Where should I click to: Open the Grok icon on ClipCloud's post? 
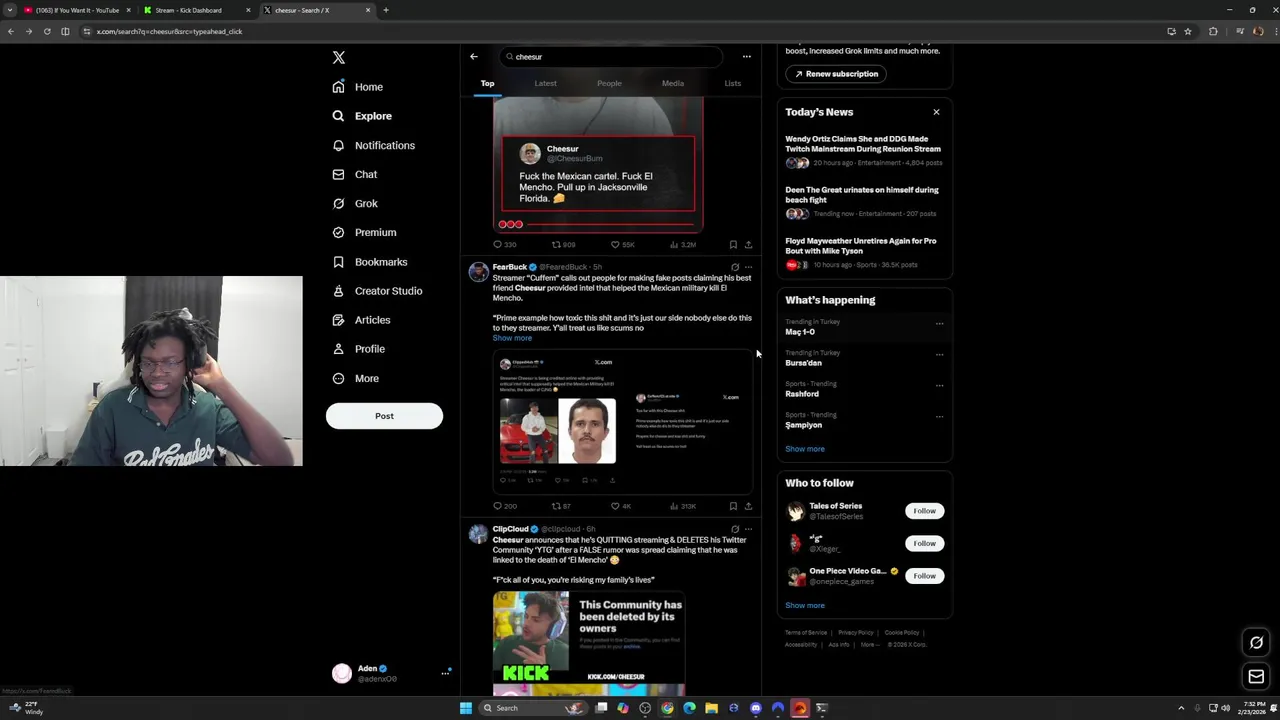tap(735, 529)
